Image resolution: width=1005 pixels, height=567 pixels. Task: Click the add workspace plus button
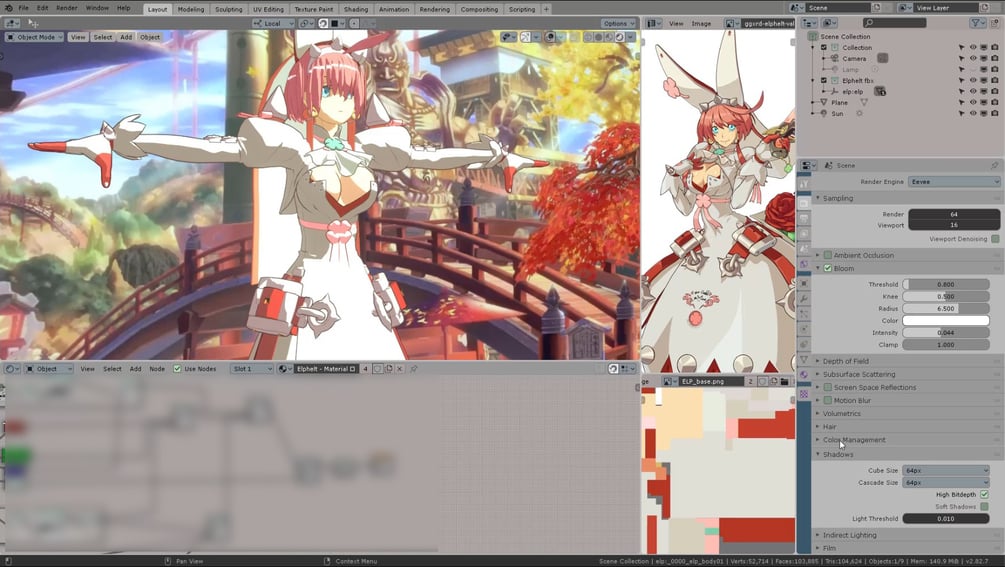[x=546, y=9]
